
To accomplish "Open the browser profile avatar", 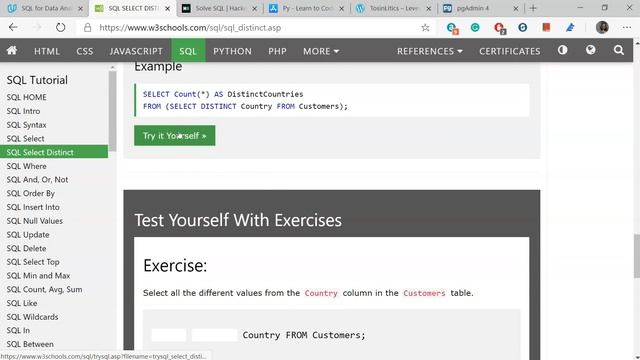I will (602, 27).
